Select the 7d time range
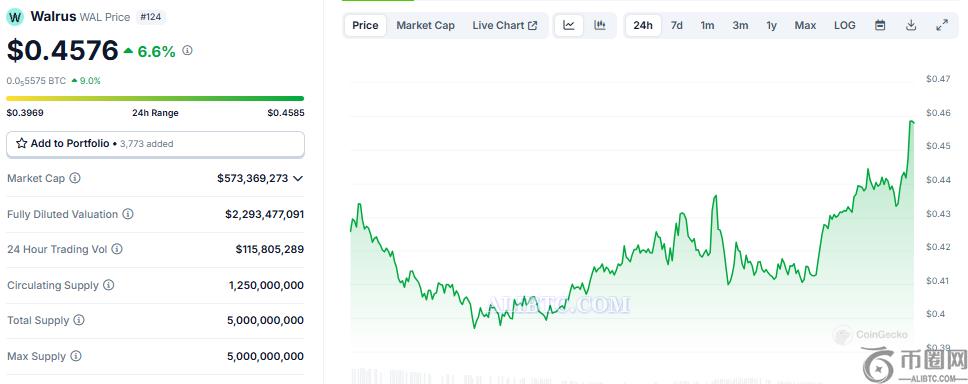Screen dimensions: 968x384 (x=677, y=25)
